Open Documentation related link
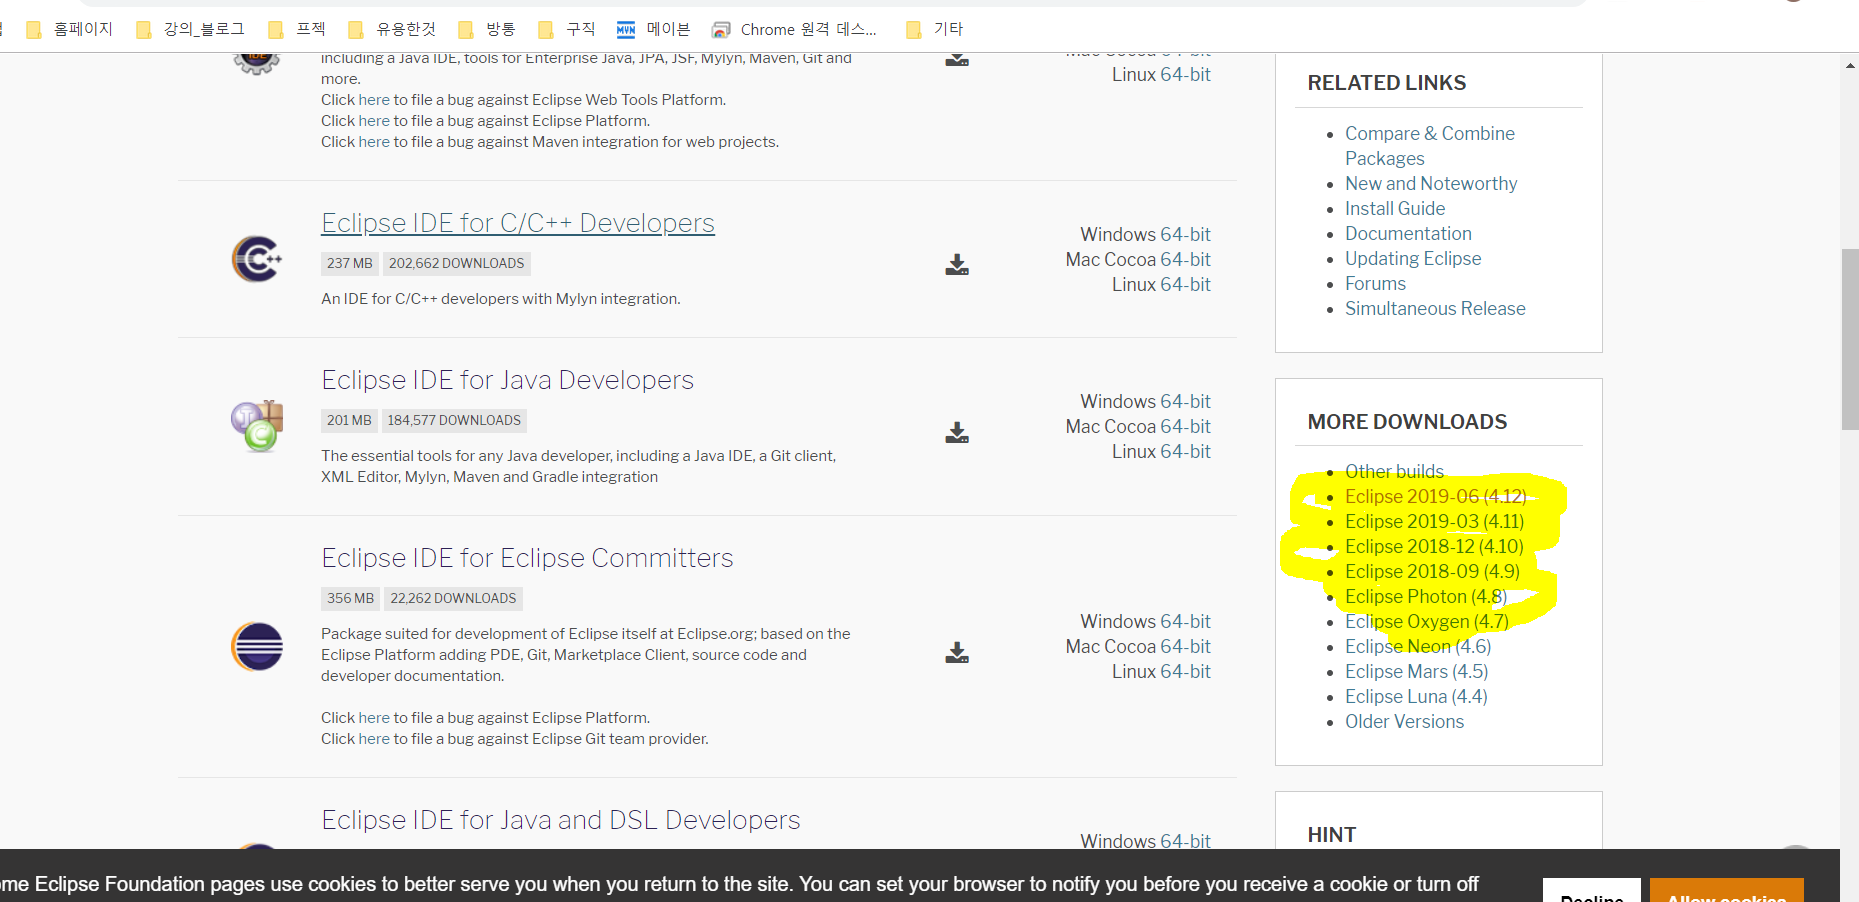 1408,233
